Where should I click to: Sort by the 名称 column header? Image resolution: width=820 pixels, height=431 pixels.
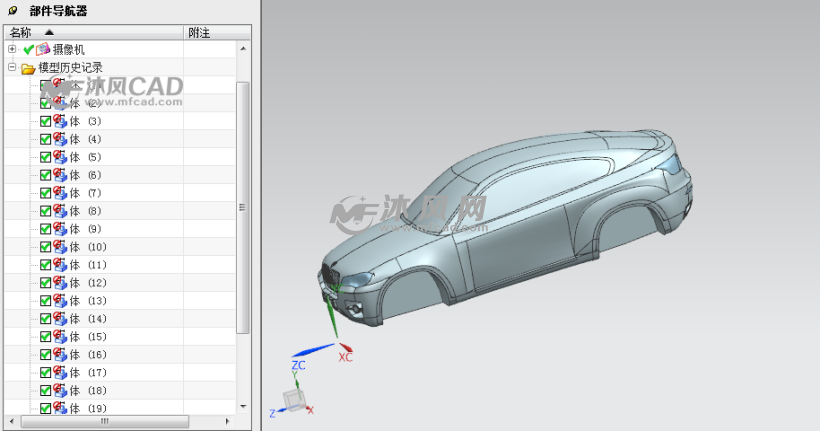94,32
